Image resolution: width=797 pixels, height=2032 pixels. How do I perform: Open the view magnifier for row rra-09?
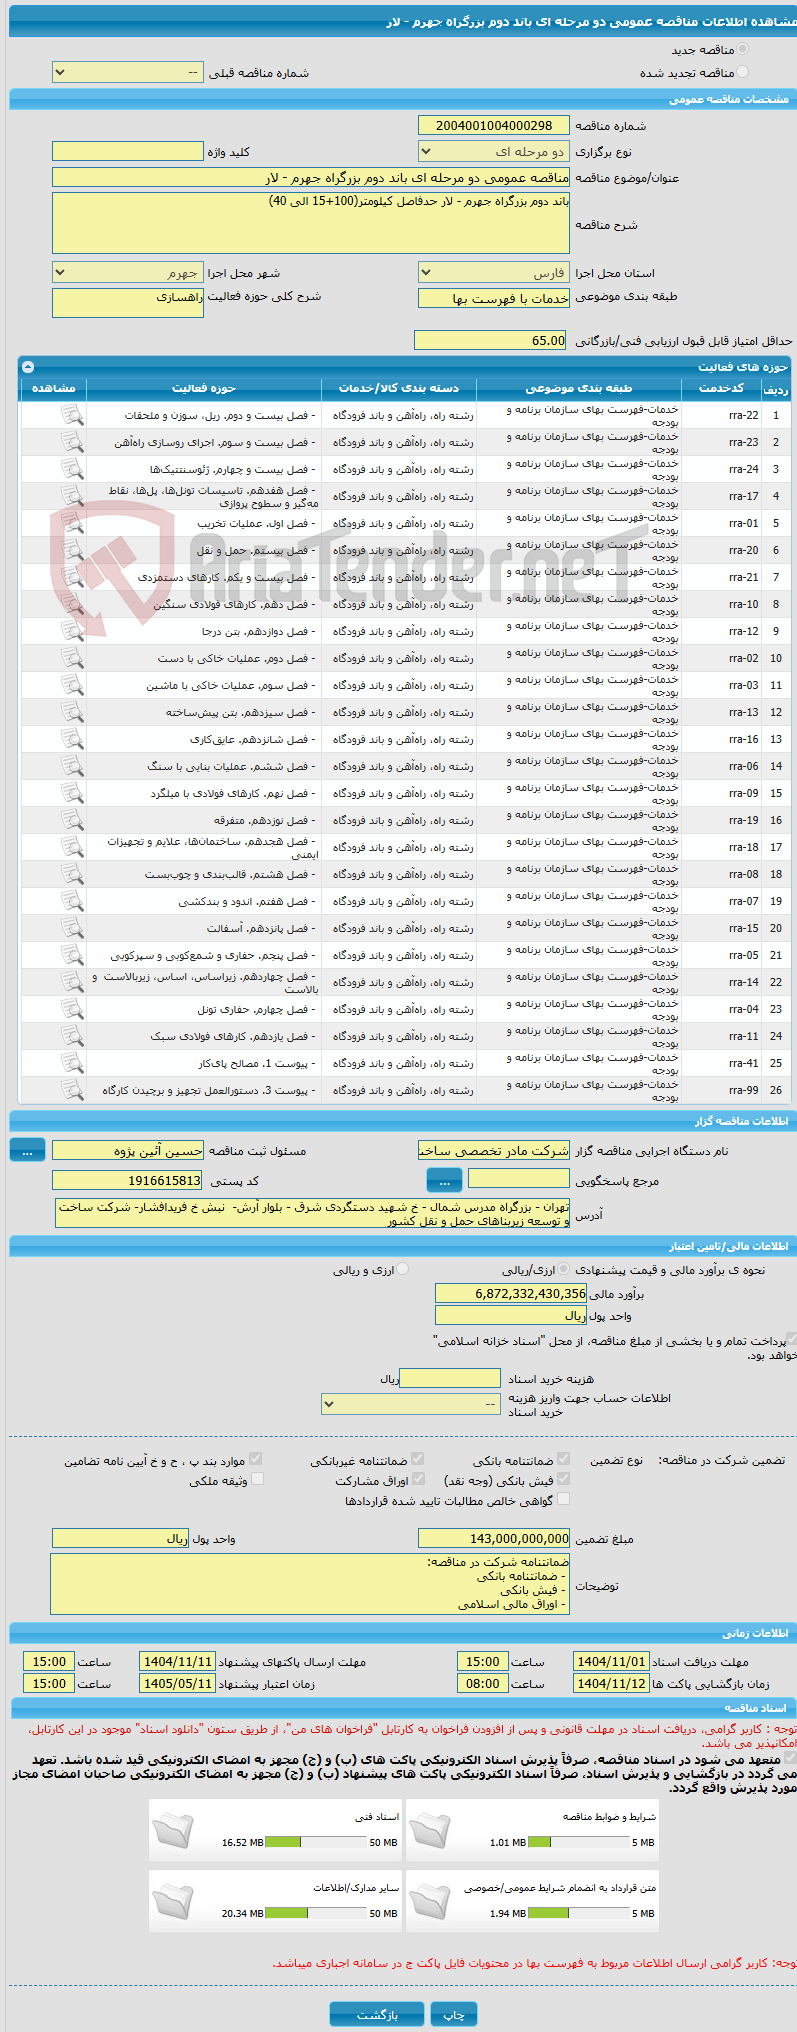(72, 793)
